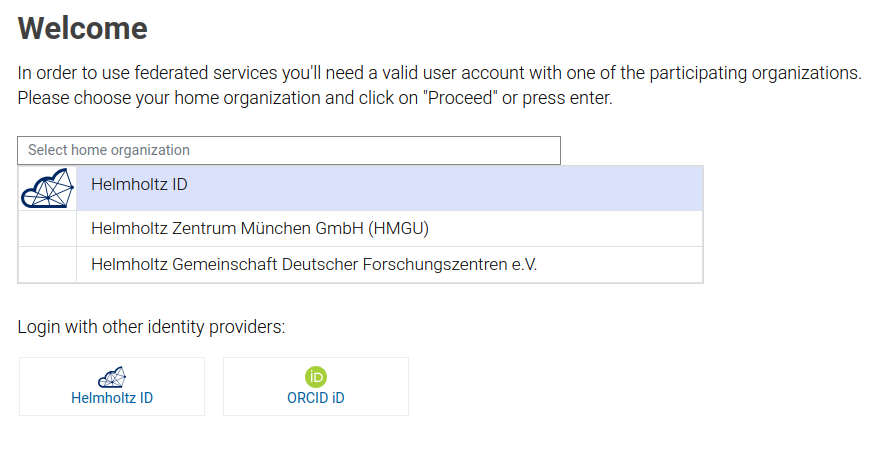The image size is (886, 457).
Task: Click the Helmholtz ID blue link text
Action: [x=112, y=398]
